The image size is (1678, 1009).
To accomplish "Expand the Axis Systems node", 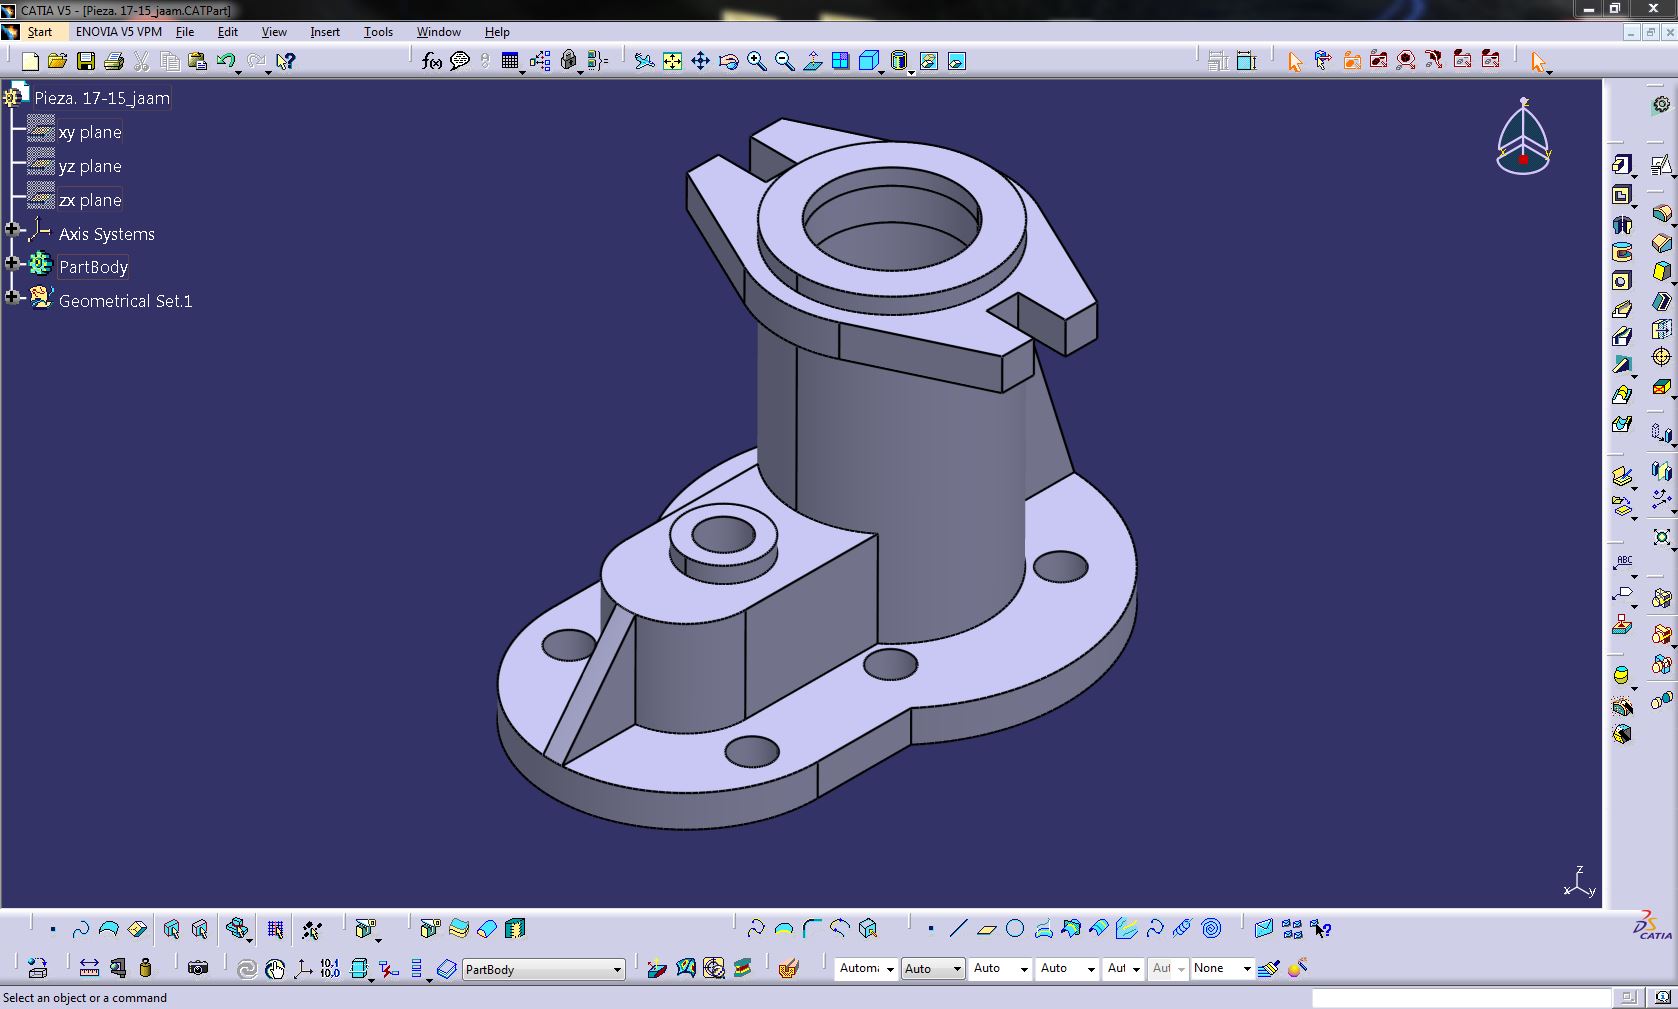I will click(12, 230).
